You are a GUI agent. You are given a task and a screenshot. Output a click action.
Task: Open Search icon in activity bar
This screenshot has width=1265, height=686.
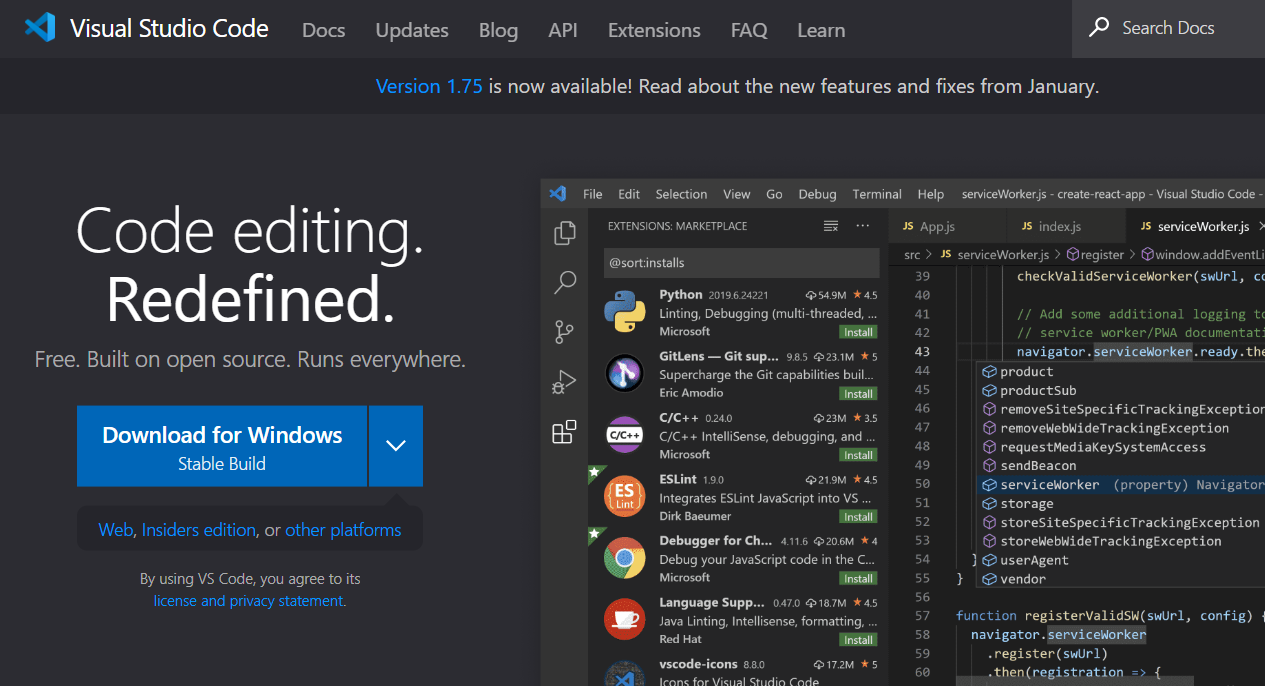[x=565, y=282]
